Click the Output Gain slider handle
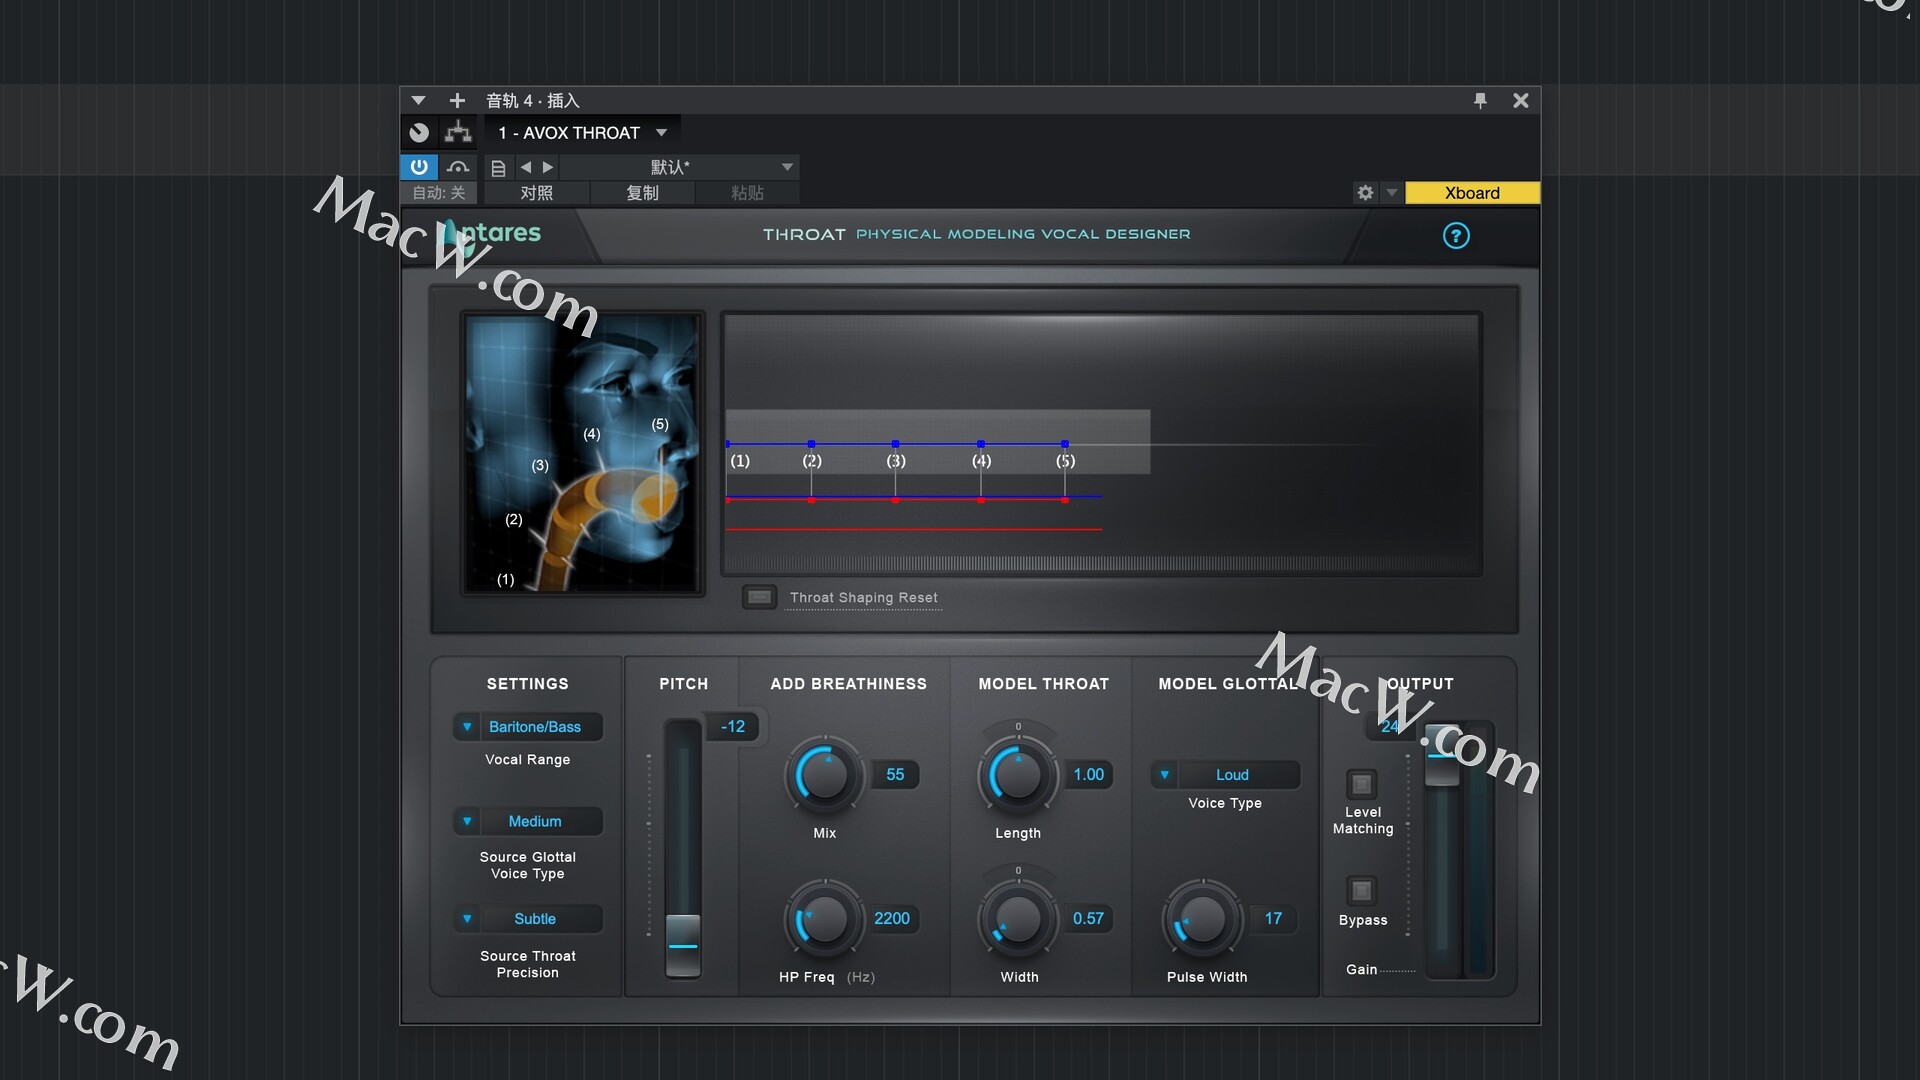Screen dimensions: 1920x1080 point(1442,756)
